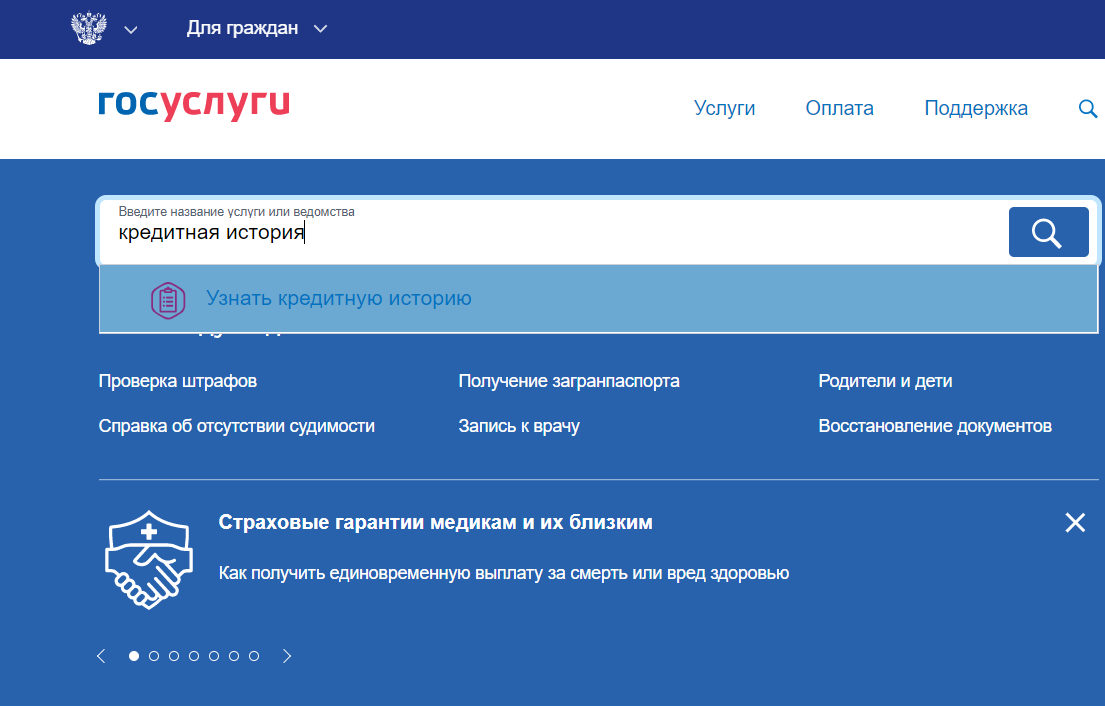
Task: Open "Проверка штрафов" link
Action: [x=178, y=381]
